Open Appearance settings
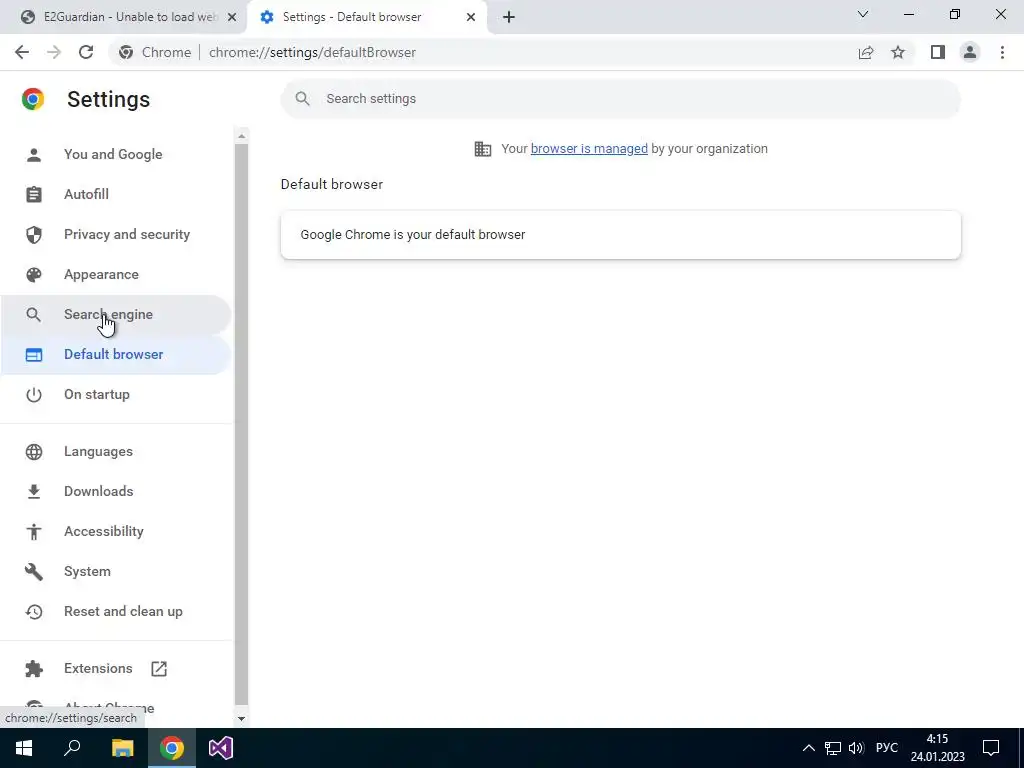This screenshot has height=768, width=1024. pyautogui.click(x=116, y=274)
